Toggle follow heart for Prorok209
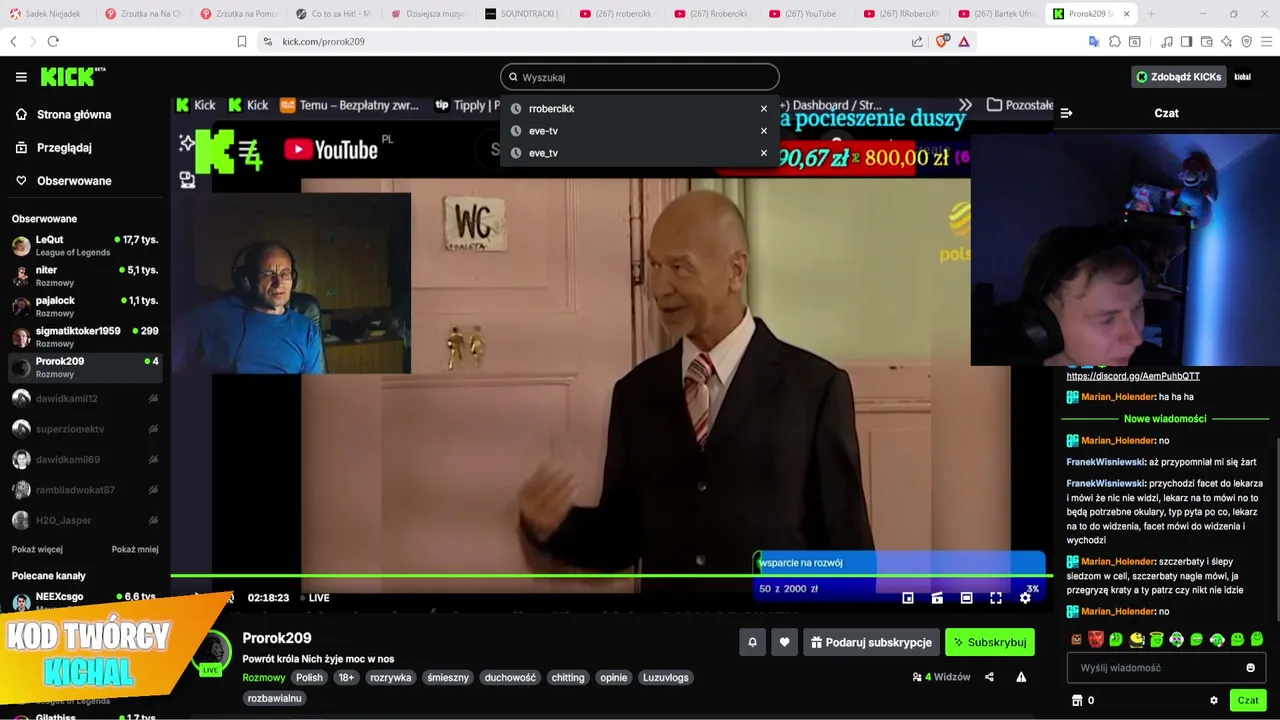Viewport: 1280px width, 720px height. click(785, 642)
